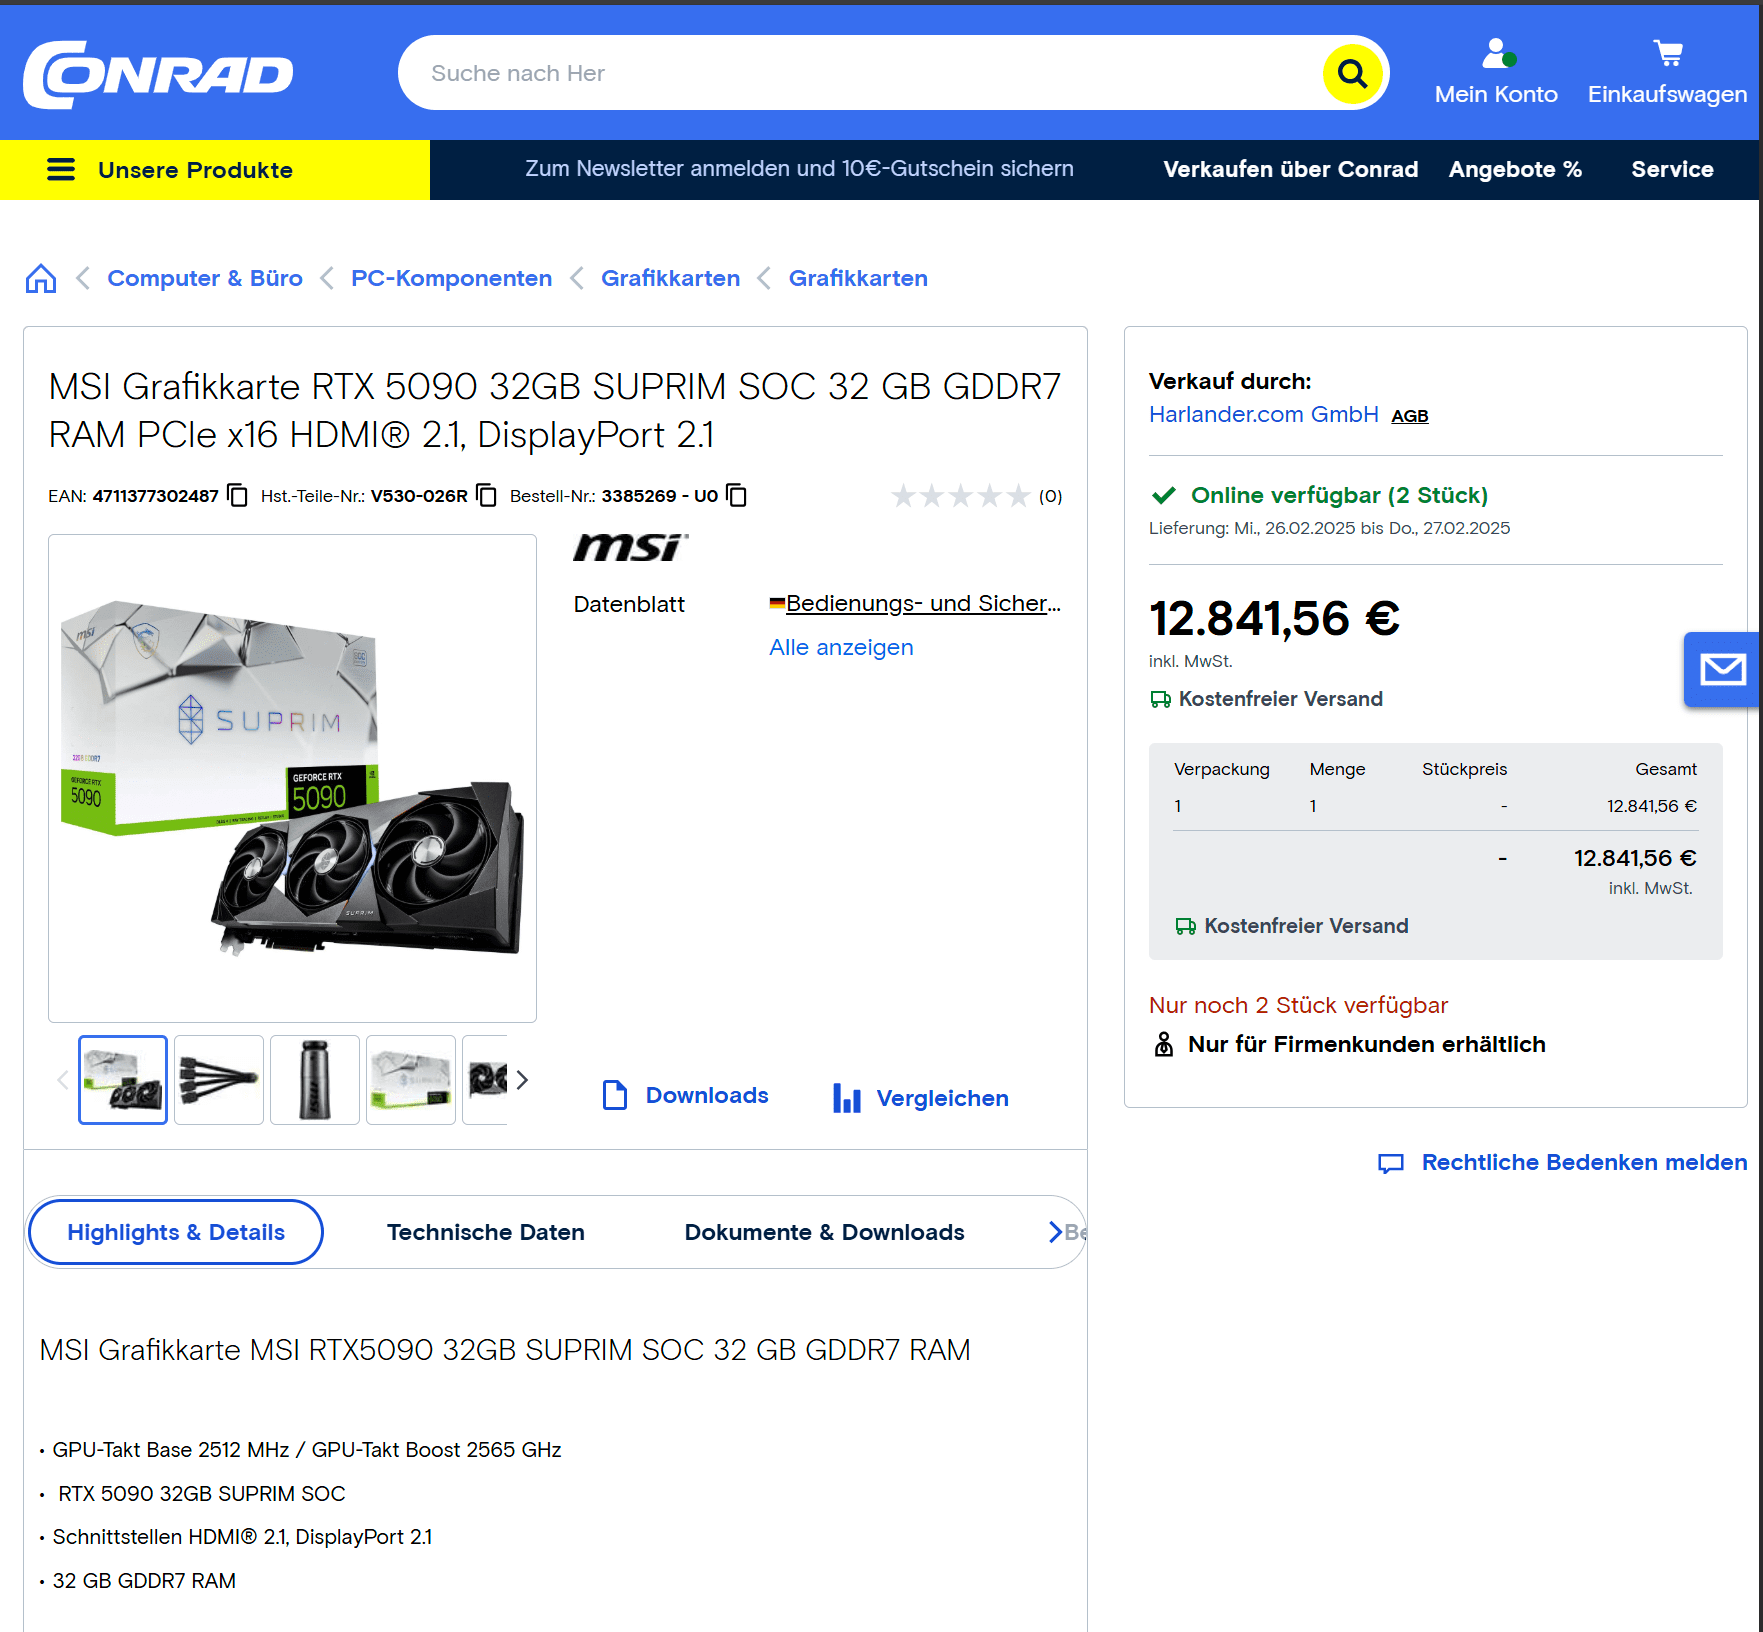1763x1632 pixels.
Task: Click the large 12.841,56 € price
Action: coord(1274,618)
